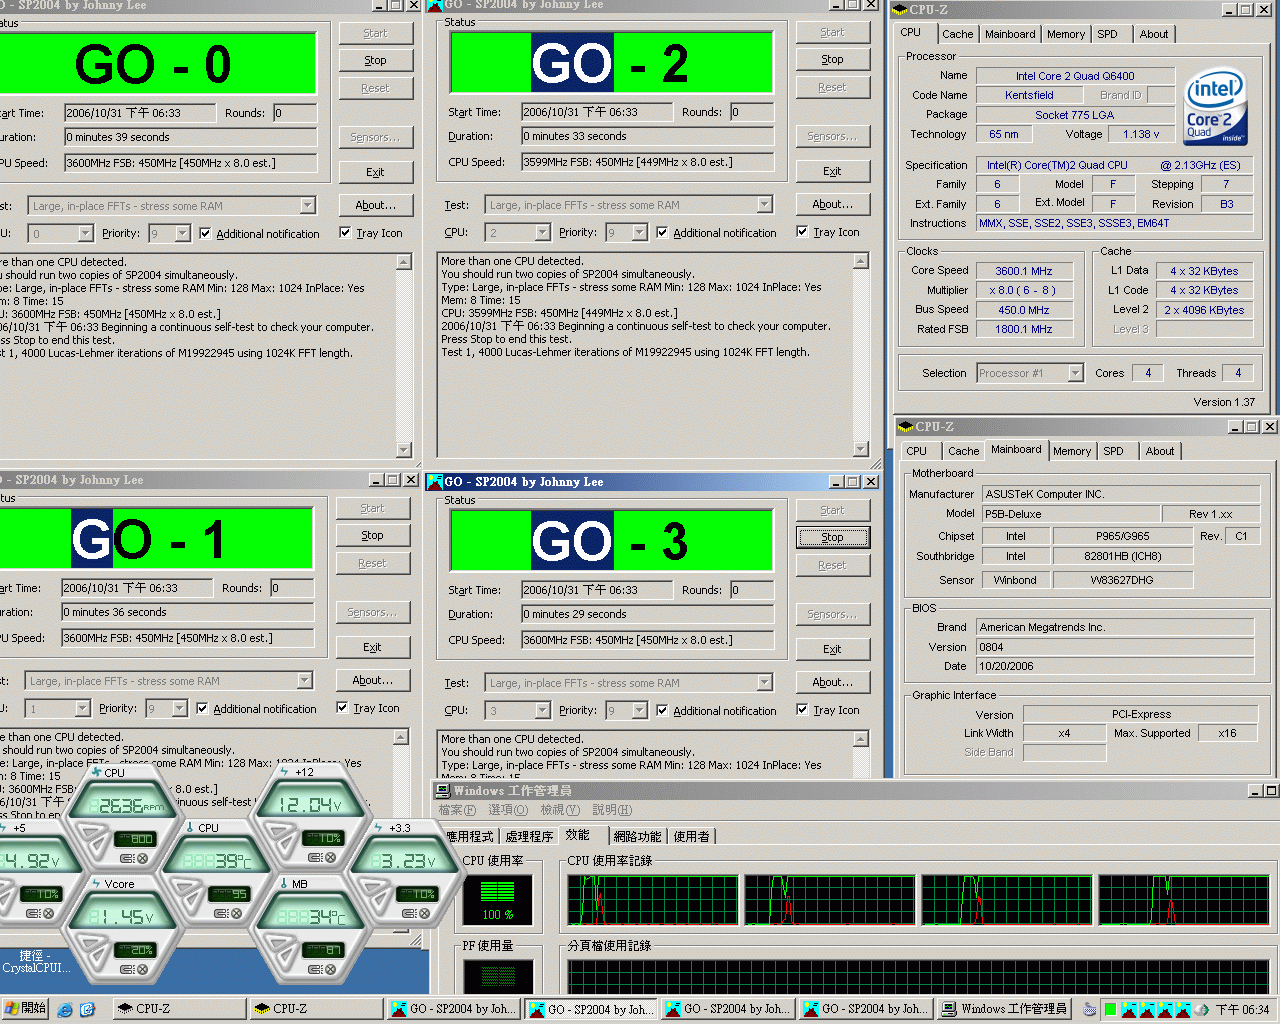Click quick launch icon next to Internet Explorer
1280x1024 pixels.
pyautogui.click(x=87, y=1009)
